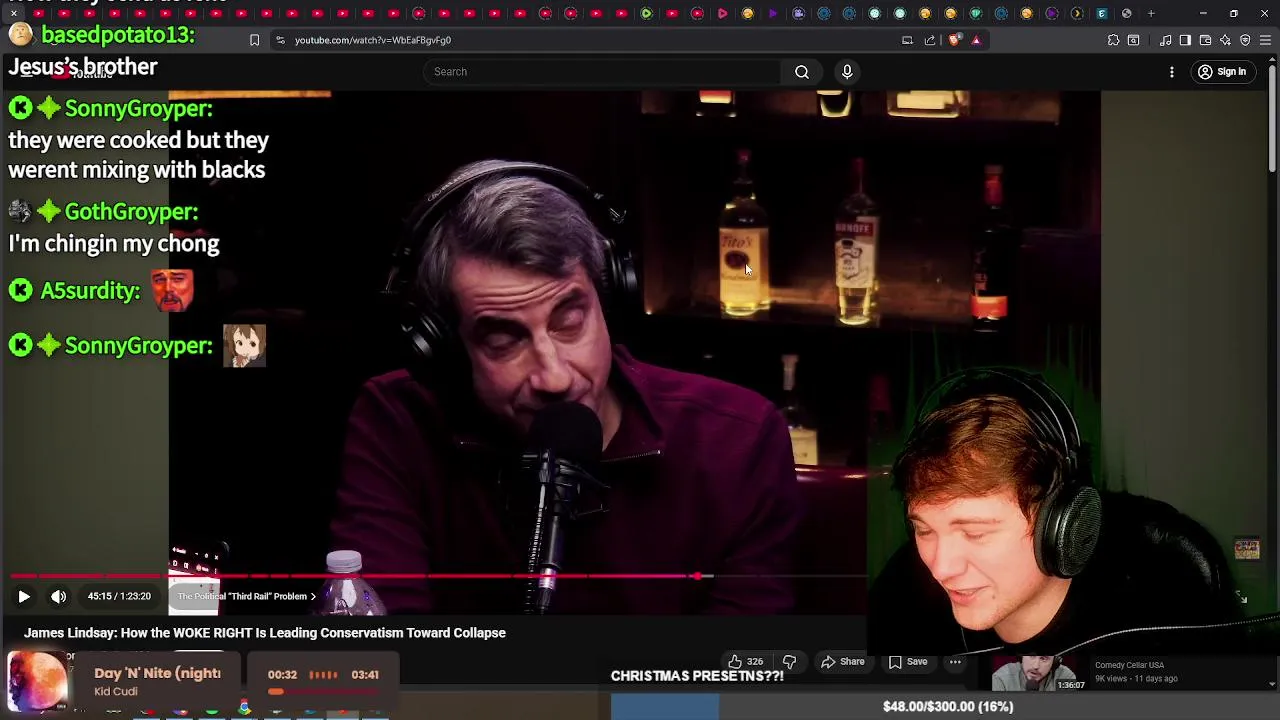This screenshot has height=720, width=1280.
Task: Click the 45:15 / 1:23:20 time display
Action: tap(119, 596)
